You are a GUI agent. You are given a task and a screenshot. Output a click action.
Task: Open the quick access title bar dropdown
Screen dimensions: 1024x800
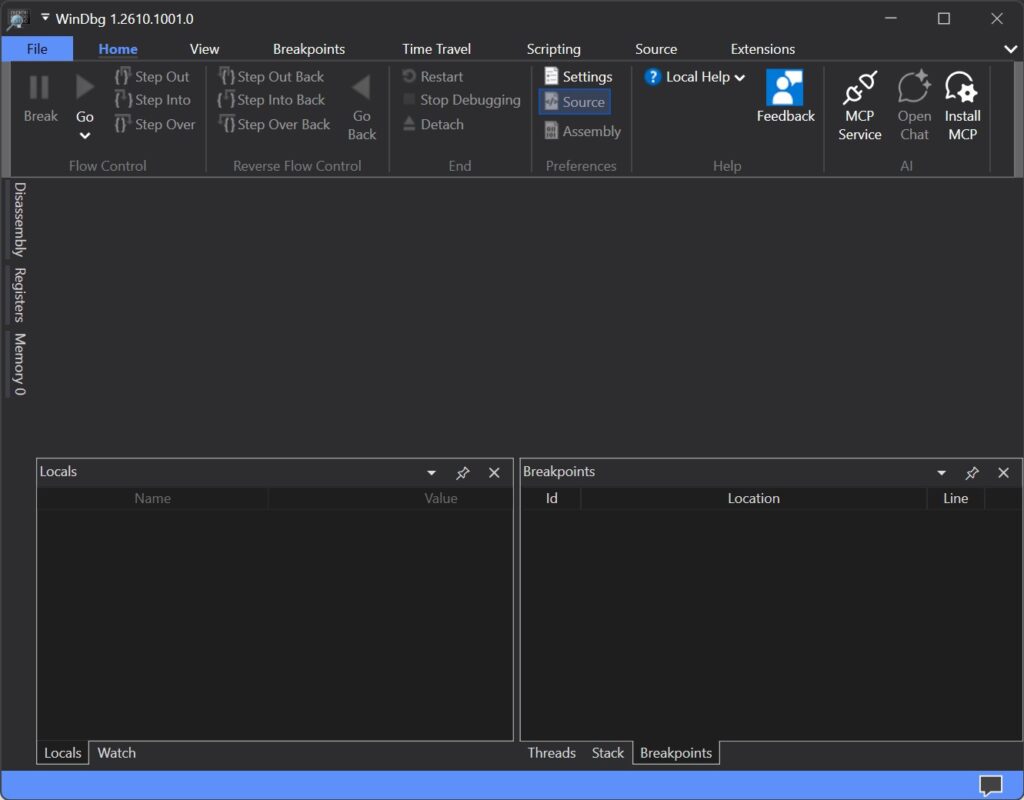(x=45, y=18)
